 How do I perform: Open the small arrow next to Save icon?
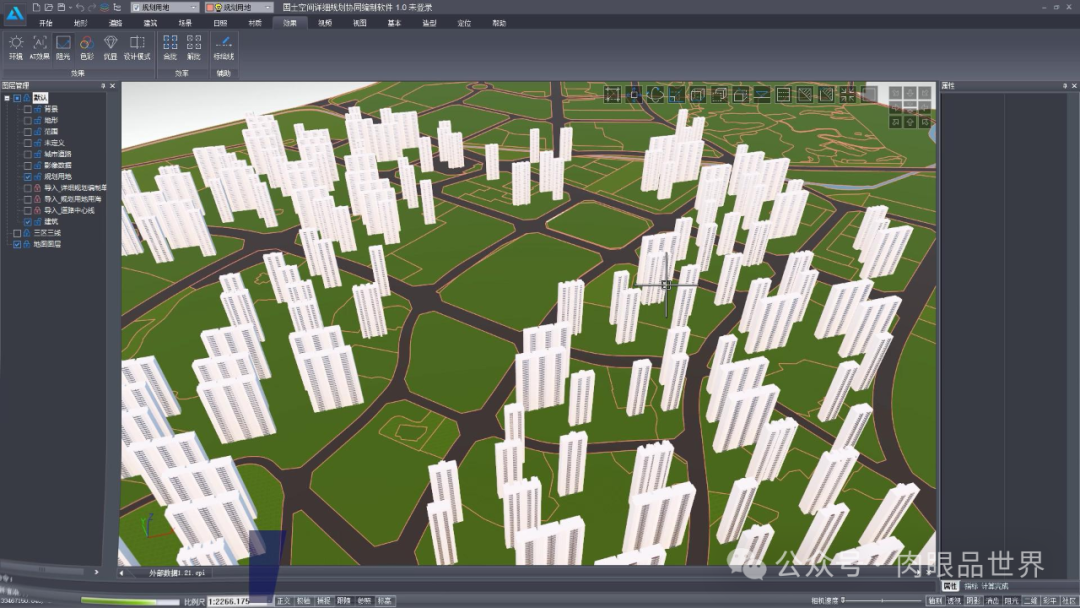point(70,8)
